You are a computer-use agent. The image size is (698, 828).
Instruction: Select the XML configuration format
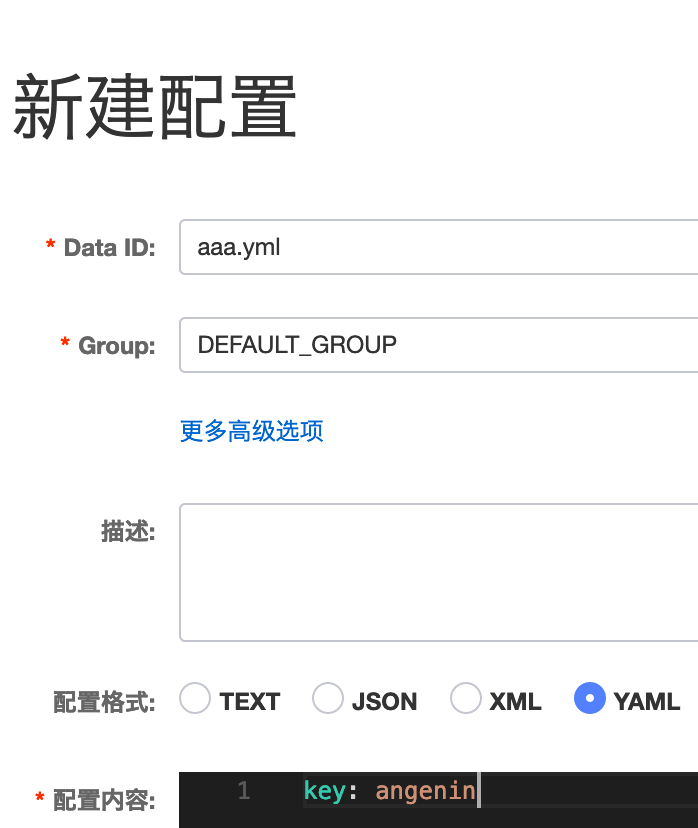click(465, 699)
